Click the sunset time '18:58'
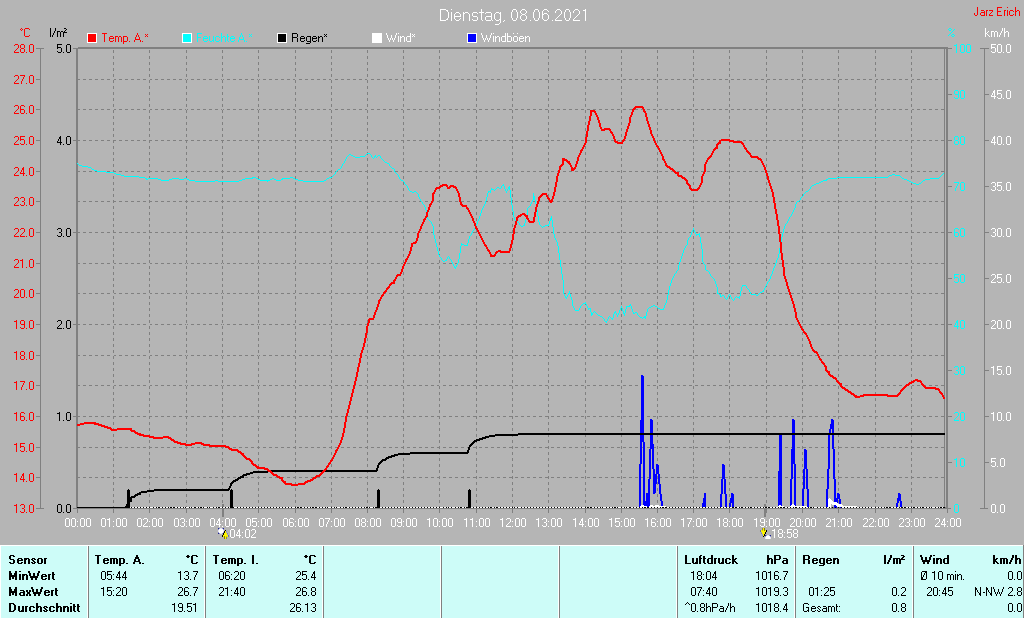The image size is (1024, 618). (785, 534)
